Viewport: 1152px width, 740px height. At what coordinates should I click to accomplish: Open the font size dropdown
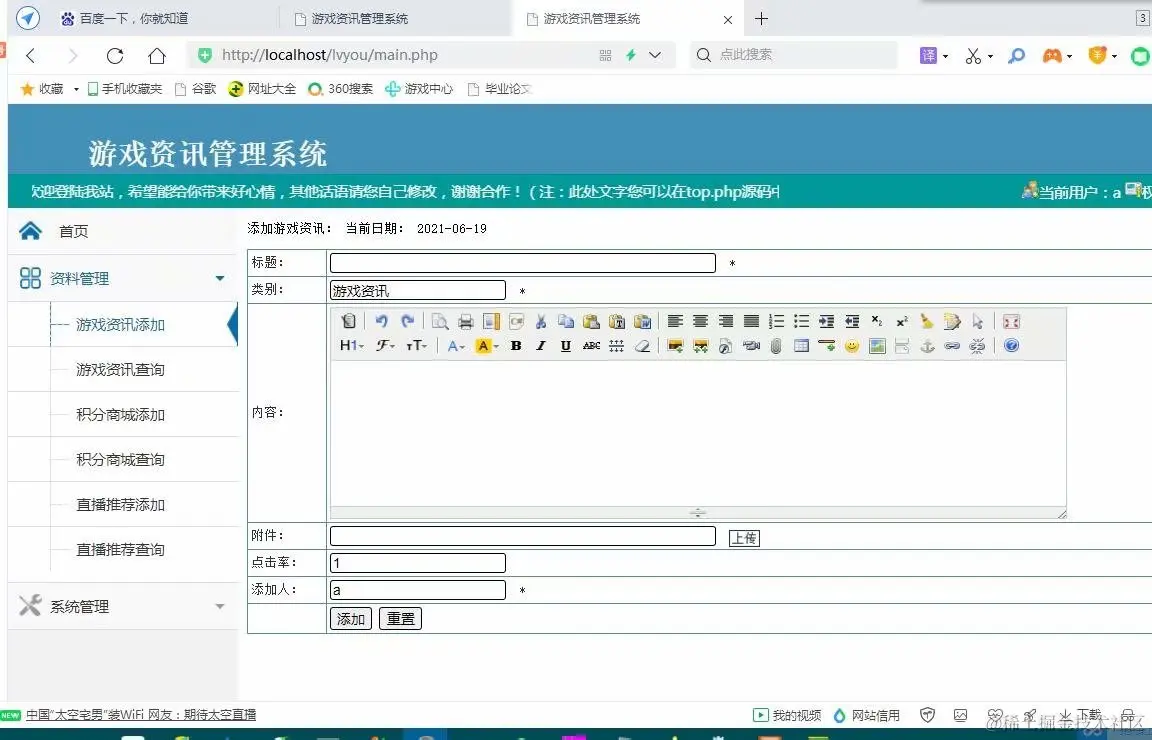coord(416,345)
